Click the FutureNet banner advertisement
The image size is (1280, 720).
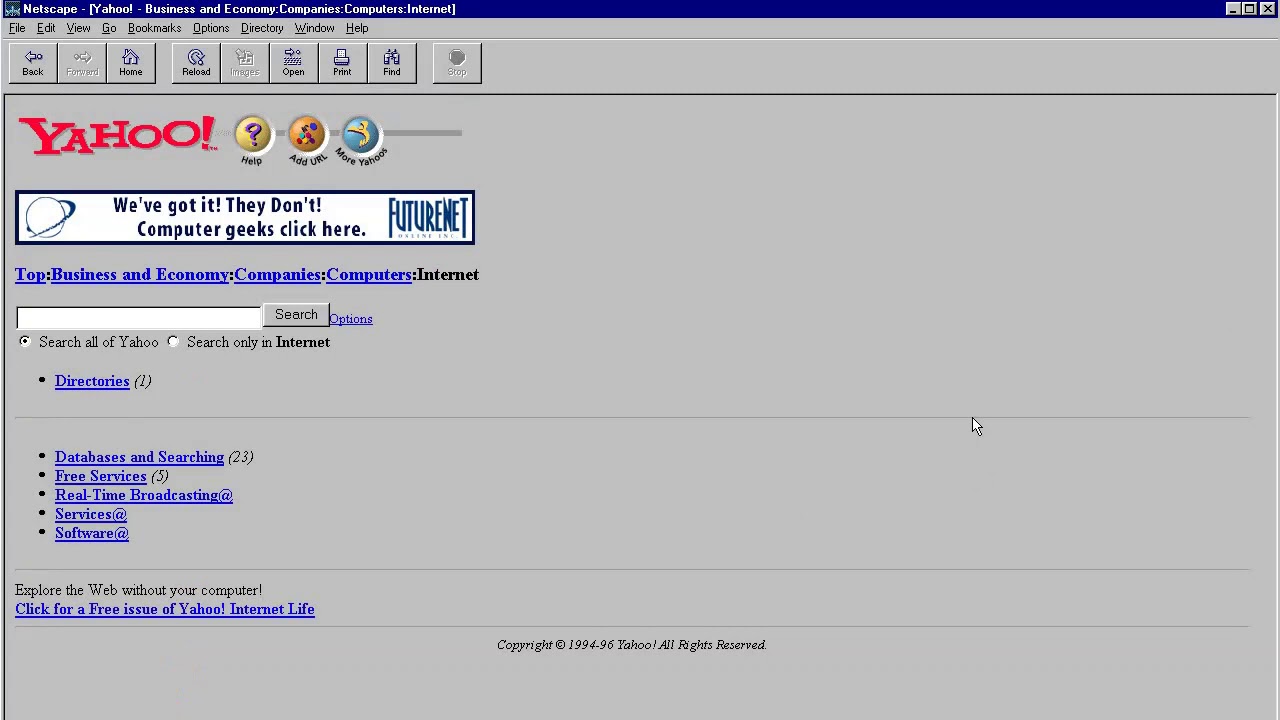click(245, 218)
